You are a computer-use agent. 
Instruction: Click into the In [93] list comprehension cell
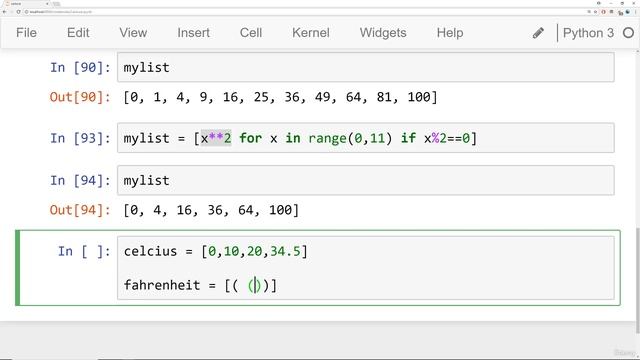[366, 138]
